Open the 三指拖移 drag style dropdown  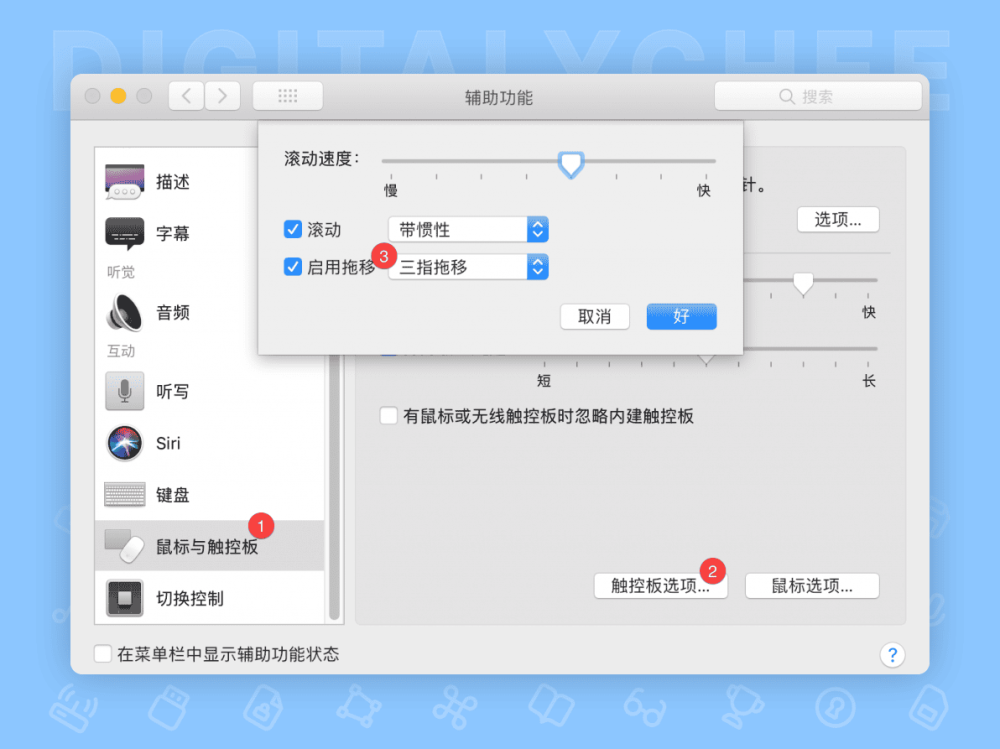tap(468, 267)
